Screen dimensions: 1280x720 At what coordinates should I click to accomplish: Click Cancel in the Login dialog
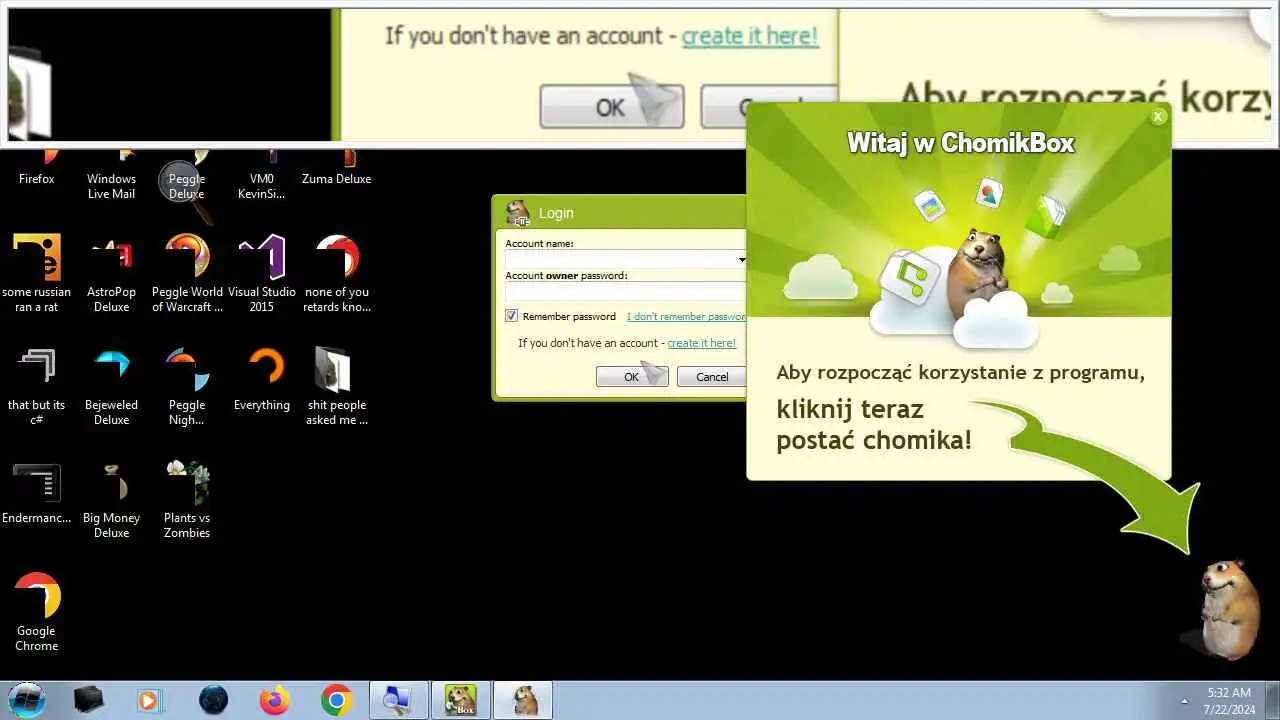pyautogui.click(x=711, y=377)
